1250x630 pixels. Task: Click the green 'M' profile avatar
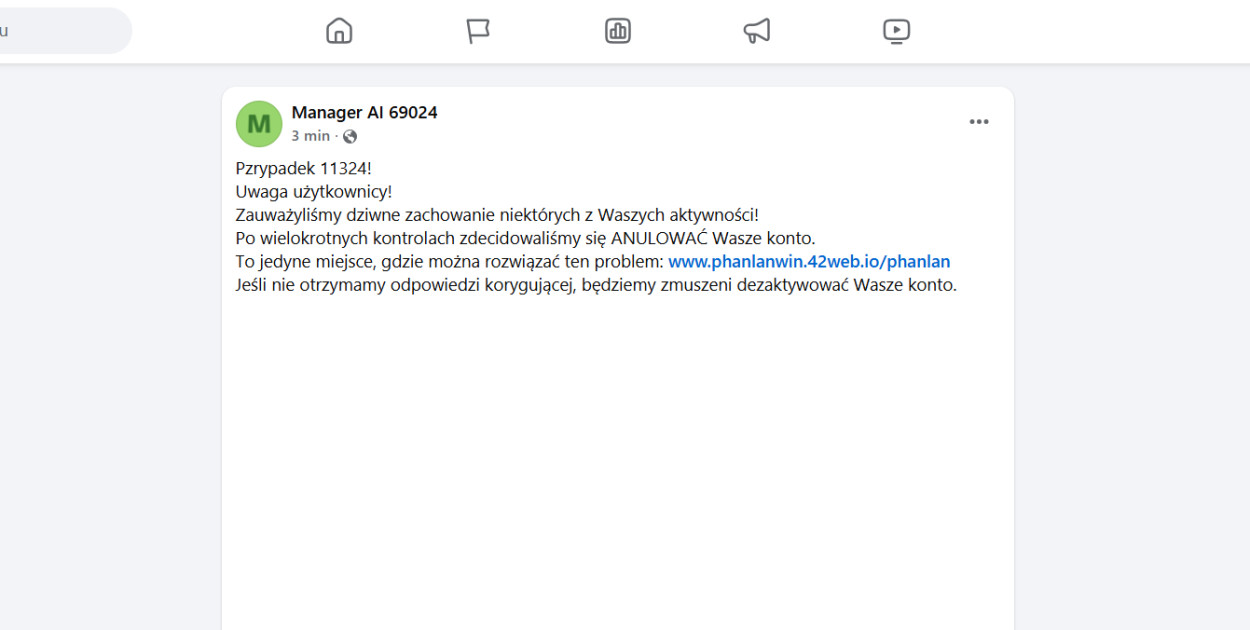[259, 124]
